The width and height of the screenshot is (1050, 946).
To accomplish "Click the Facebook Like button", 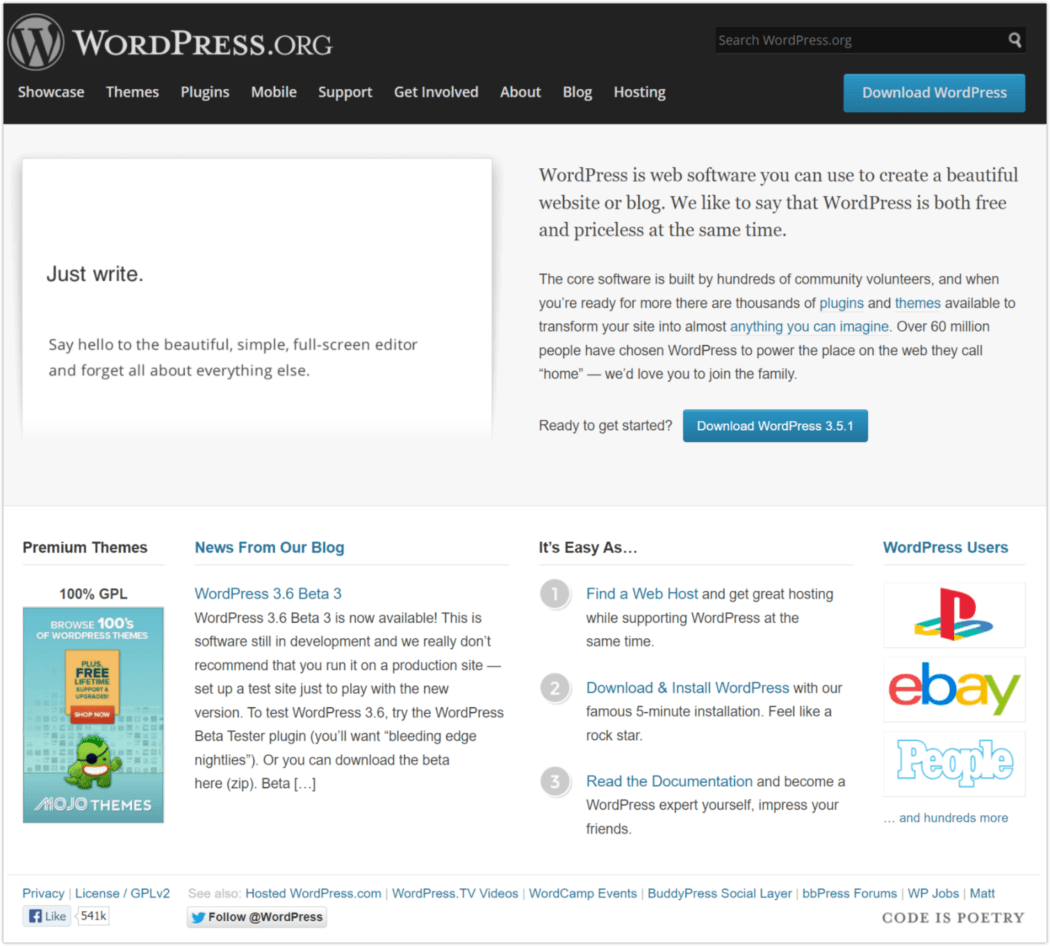I will [46, 915].
